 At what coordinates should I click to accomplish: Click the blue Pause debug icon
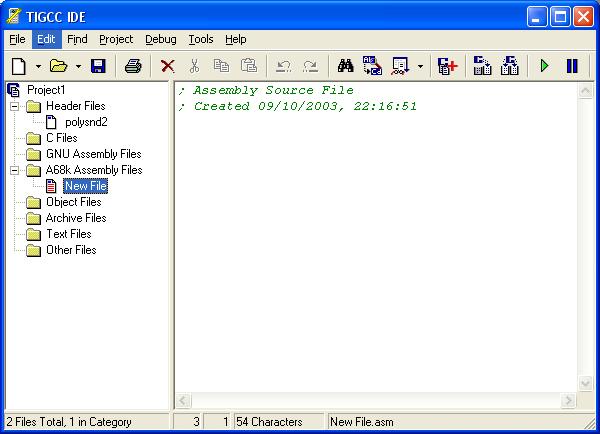click(x=572, y=66)
